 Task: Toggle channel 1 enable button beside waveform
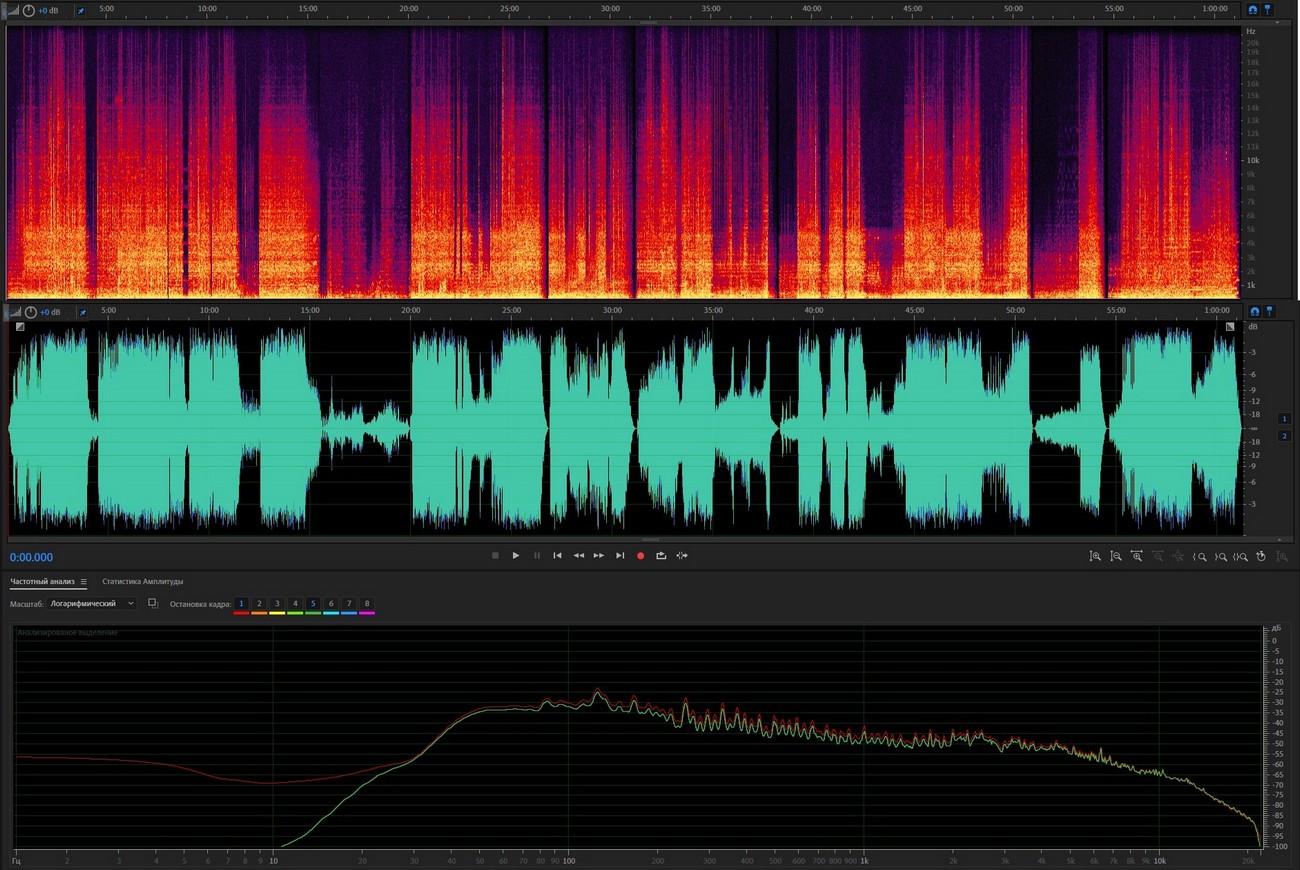[1285, 418]
